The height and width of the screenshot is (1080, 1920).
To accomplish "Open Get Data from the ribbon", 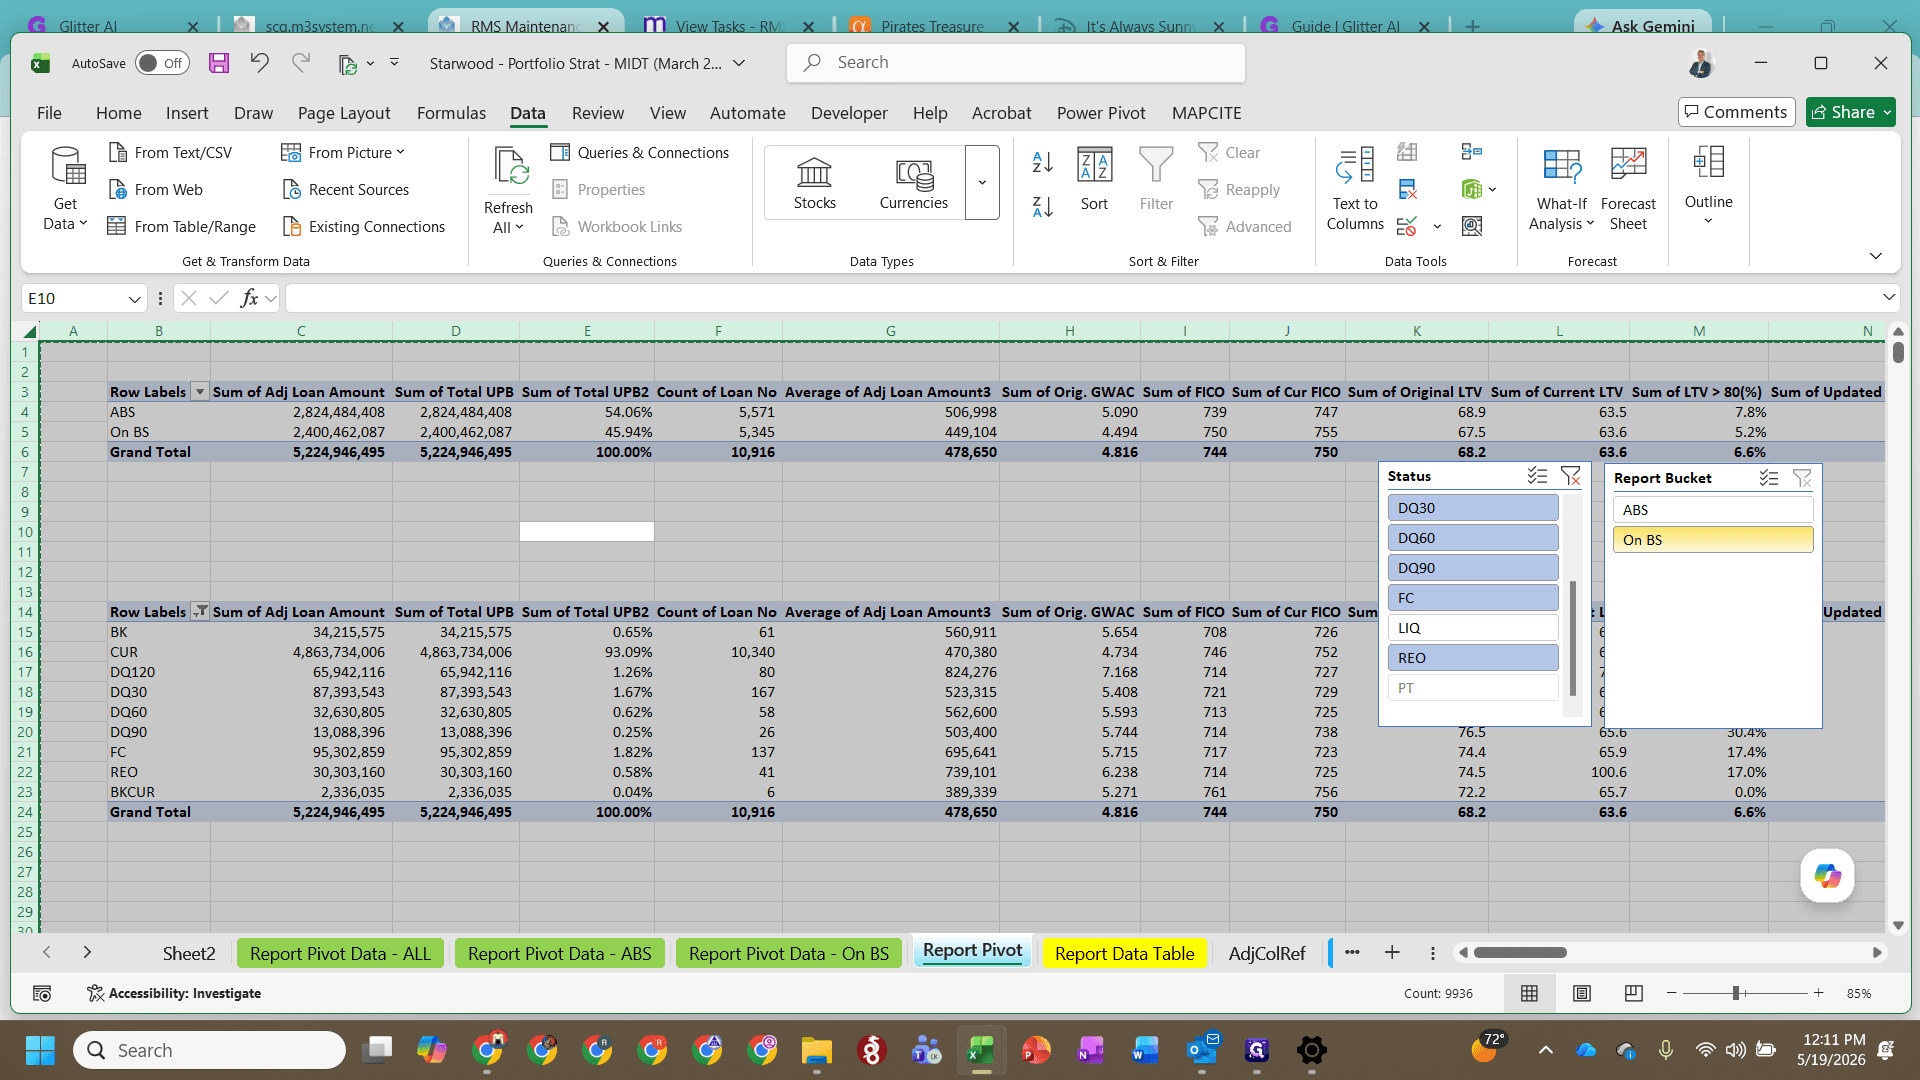I will (x=66, y=188).
